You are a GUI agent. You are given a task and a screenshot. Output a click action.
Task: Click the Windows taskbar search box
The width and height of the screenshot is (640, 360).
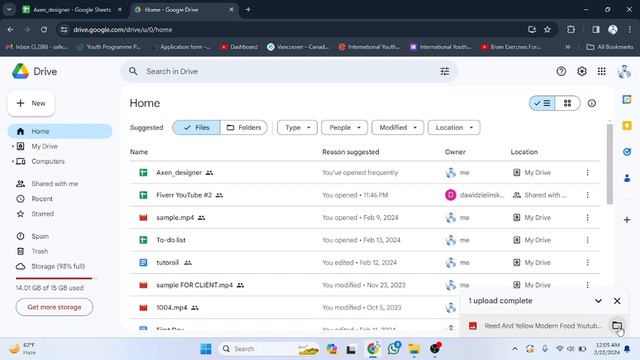coord(269,349)
